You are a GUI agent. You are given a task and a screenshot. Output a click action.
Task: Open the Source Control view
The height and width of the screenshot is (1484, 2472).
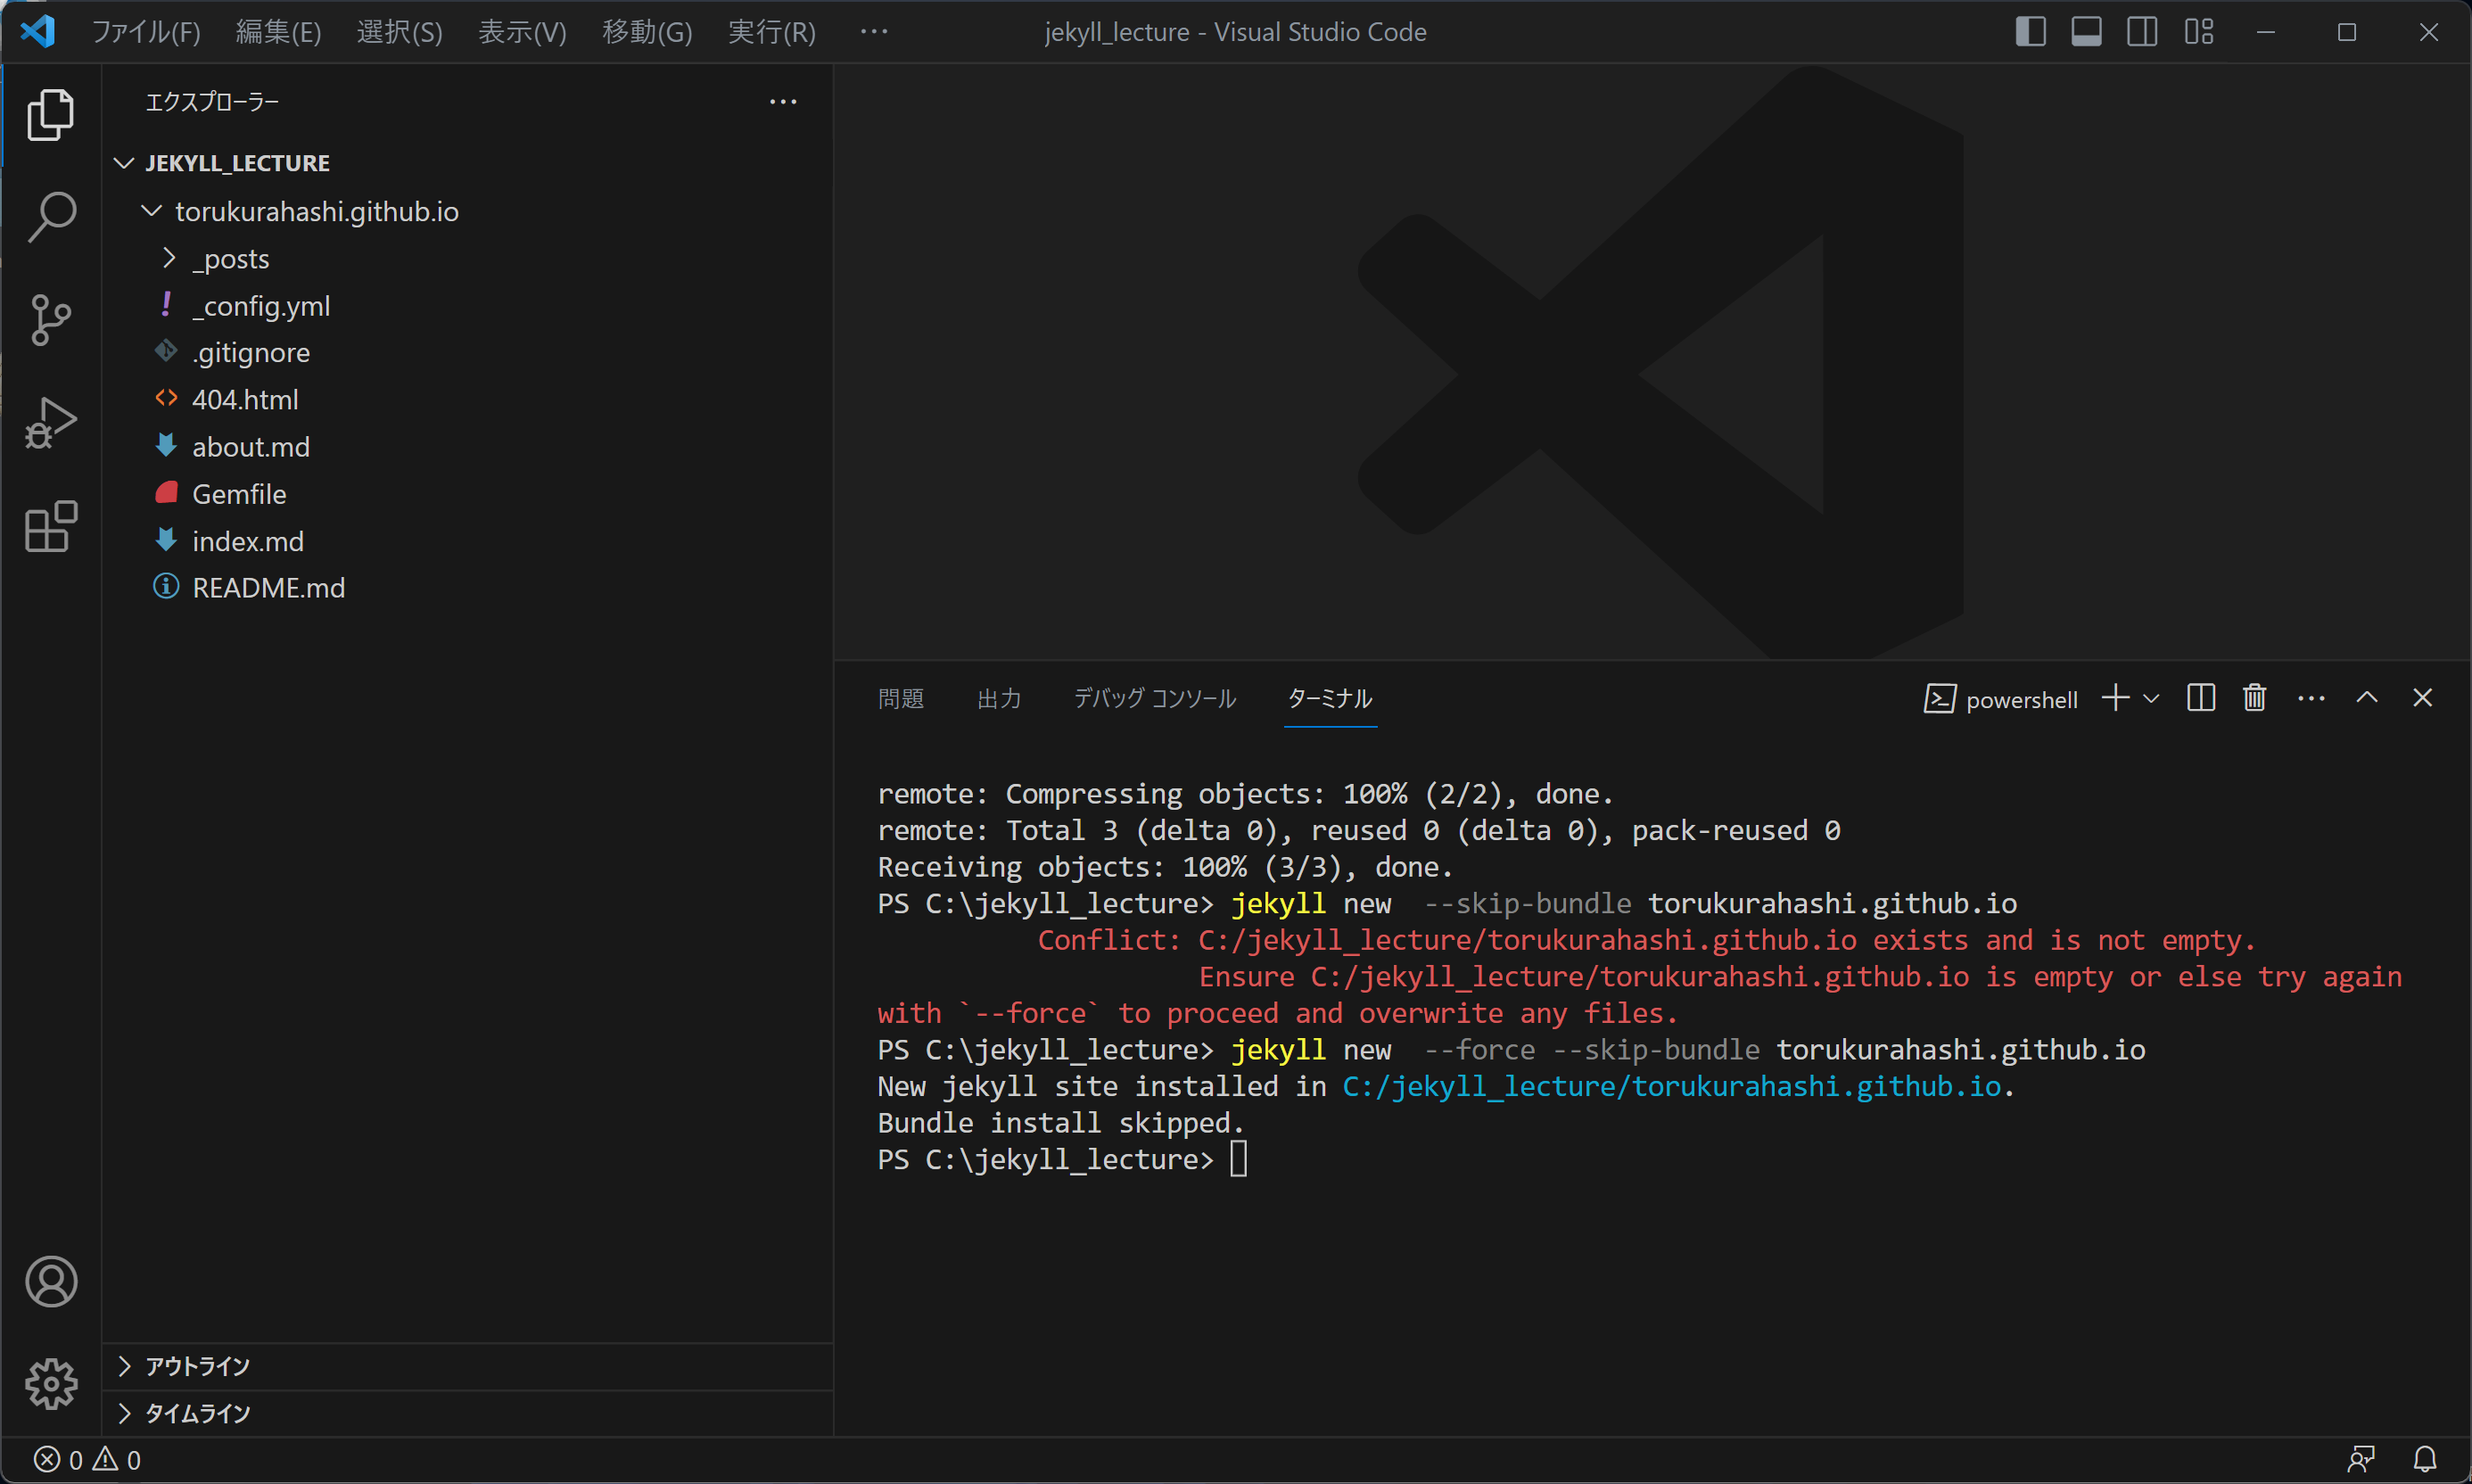(x=51, y=320)
